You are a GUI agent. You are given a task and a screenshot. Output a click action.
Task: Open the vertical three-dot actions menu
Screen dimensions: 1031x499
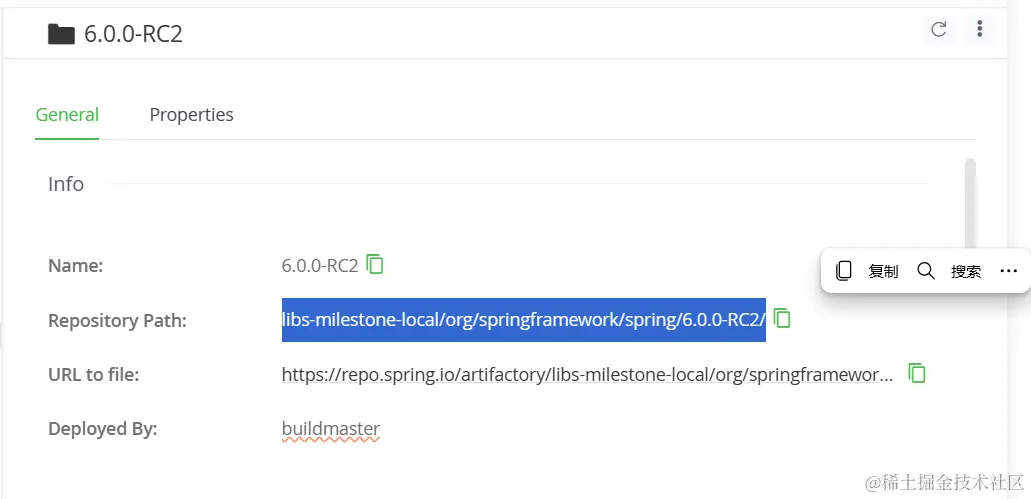[980, 30]
